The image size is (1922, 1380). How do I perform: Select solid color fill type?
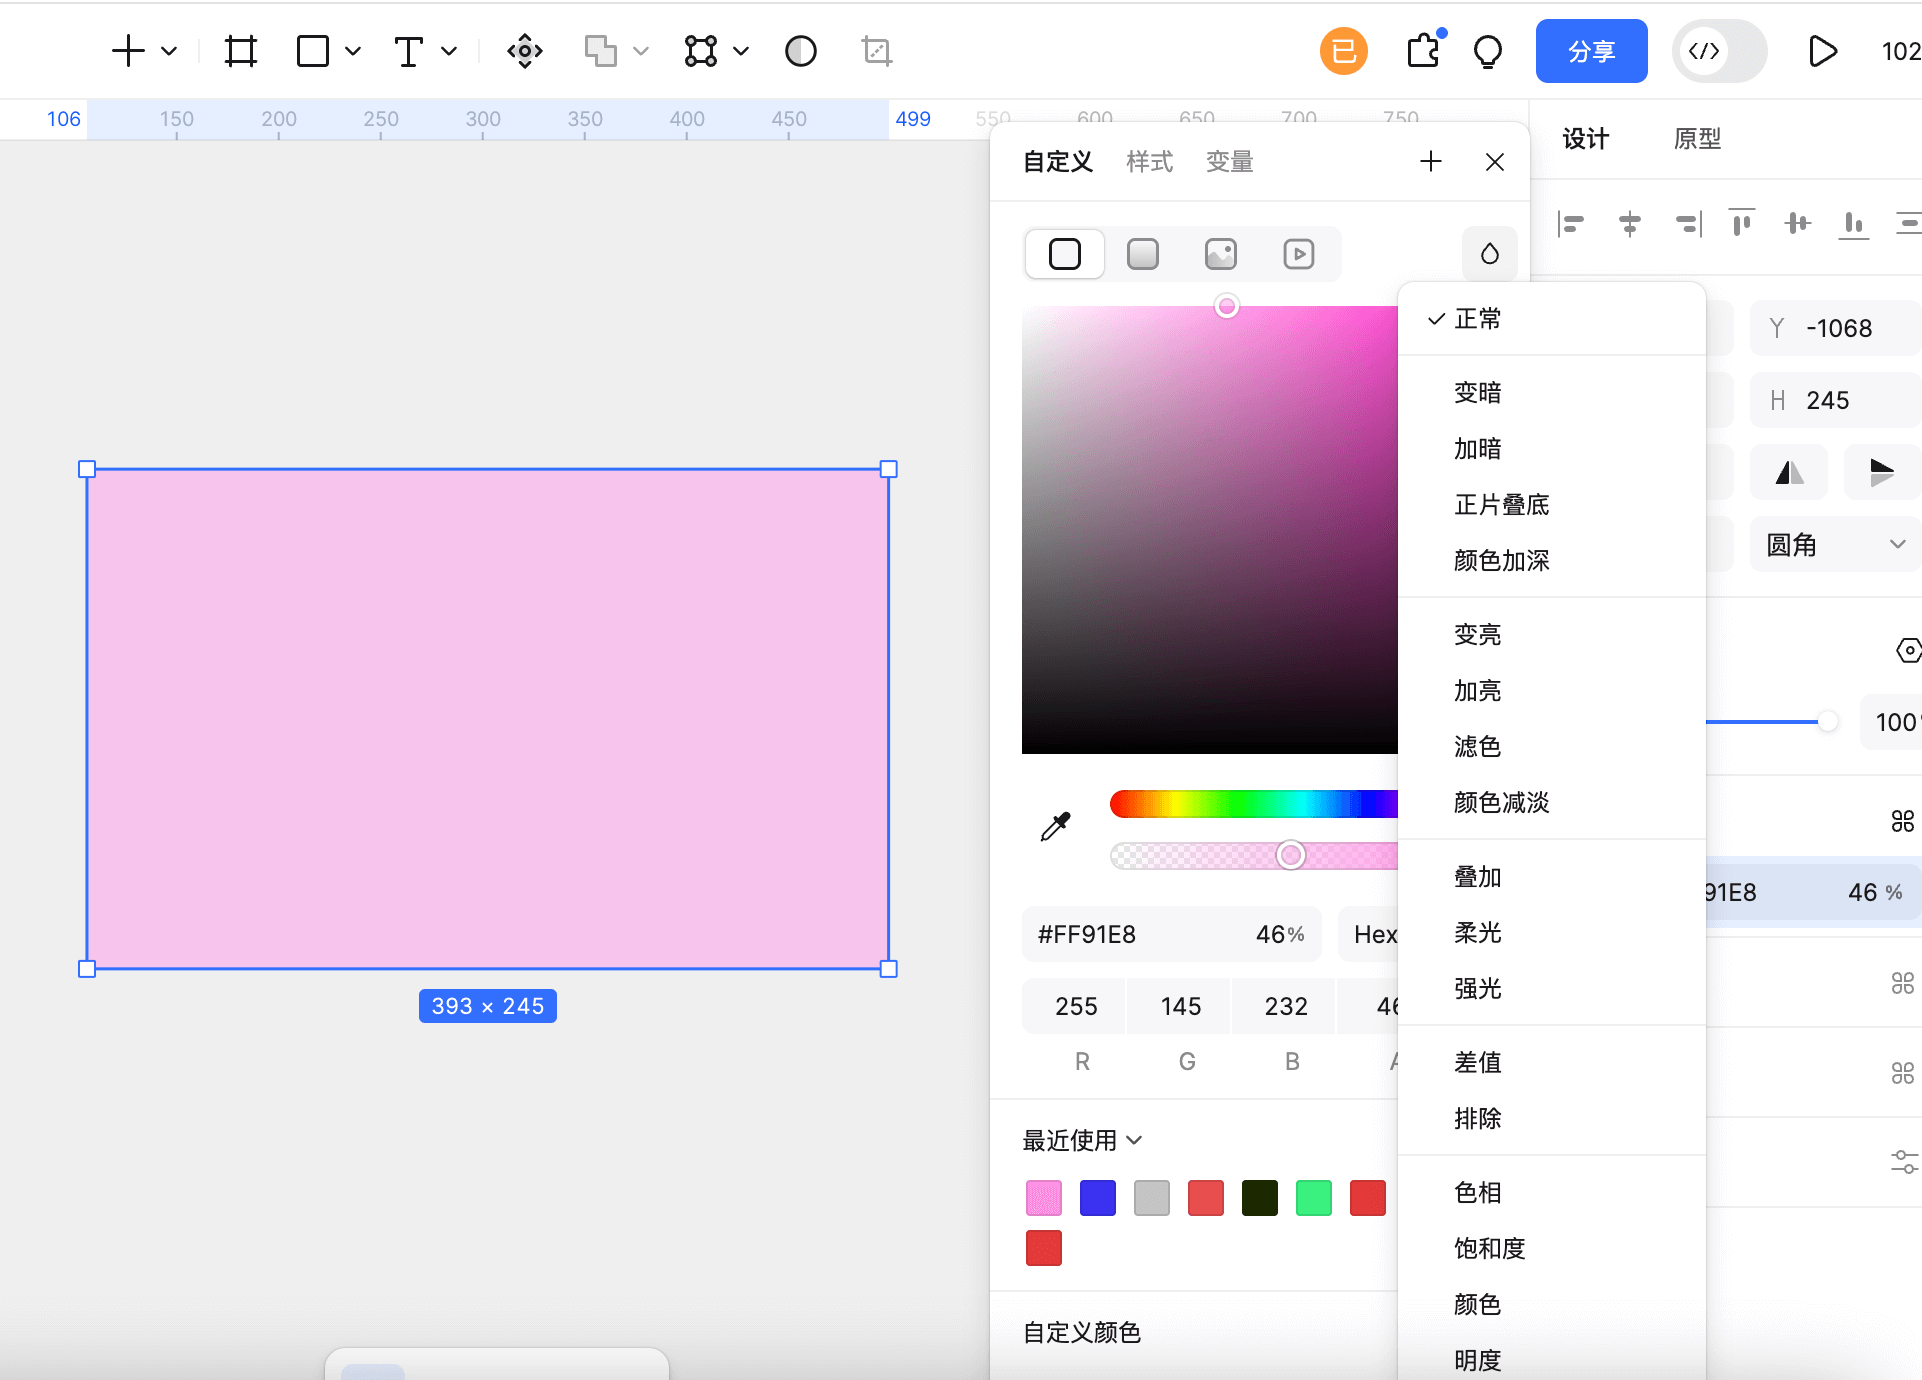(1065, 254)
